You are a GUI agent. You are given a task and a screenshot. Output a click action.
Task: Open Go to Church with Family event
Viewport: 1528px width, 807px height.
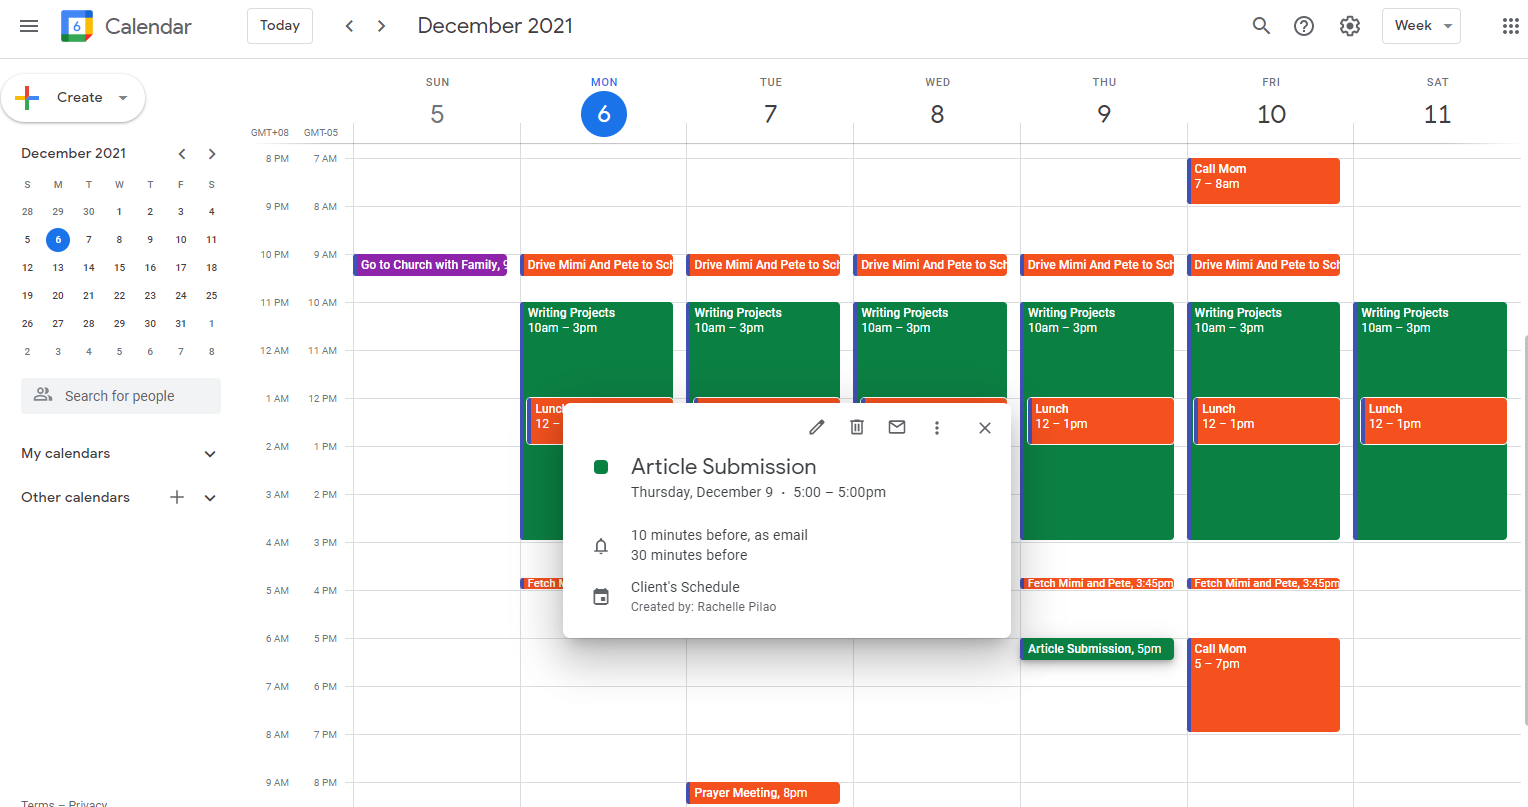[430, 265]
